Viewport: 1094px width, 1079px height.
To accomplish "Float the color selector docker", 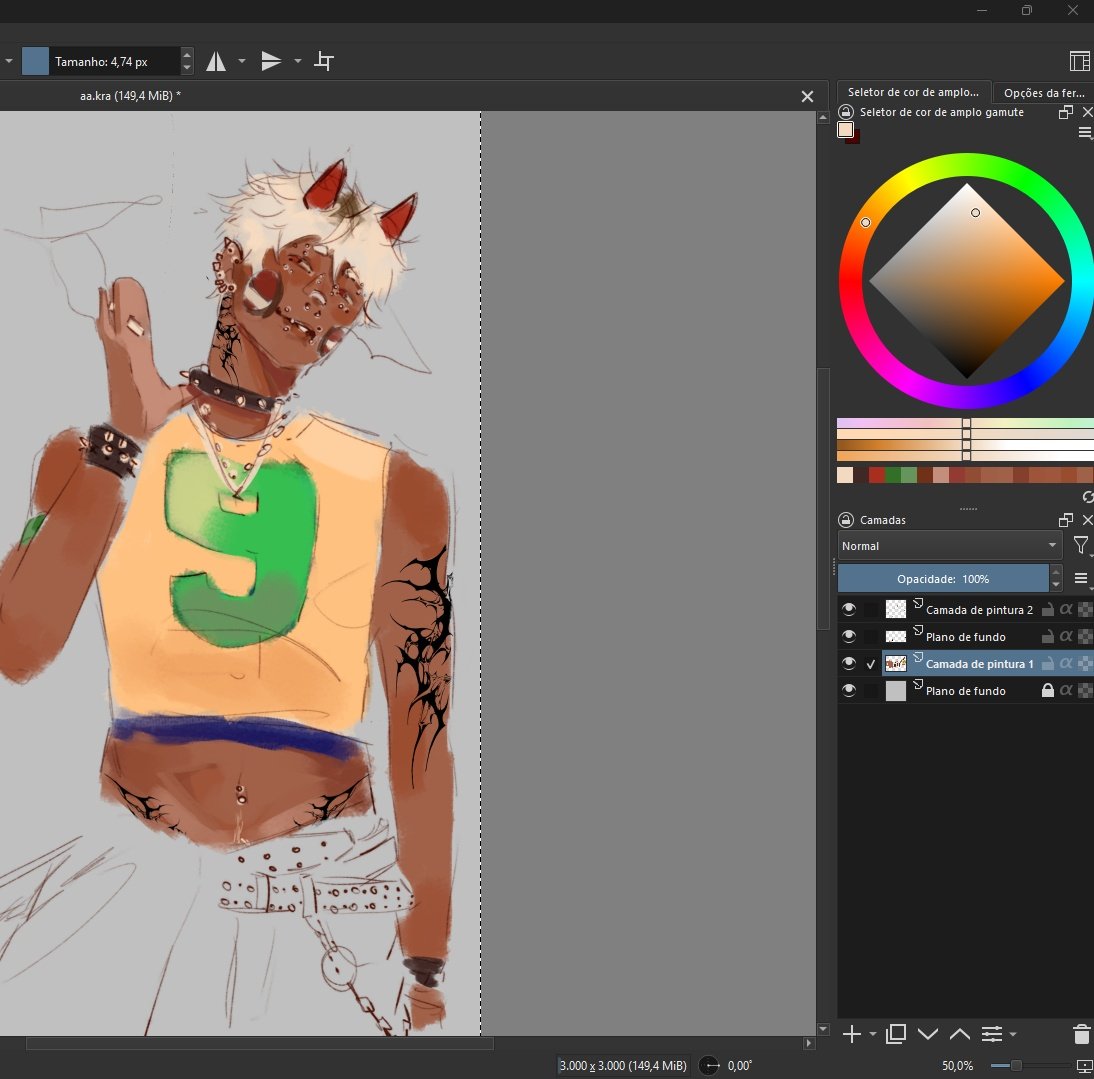I will point(1065,112).
